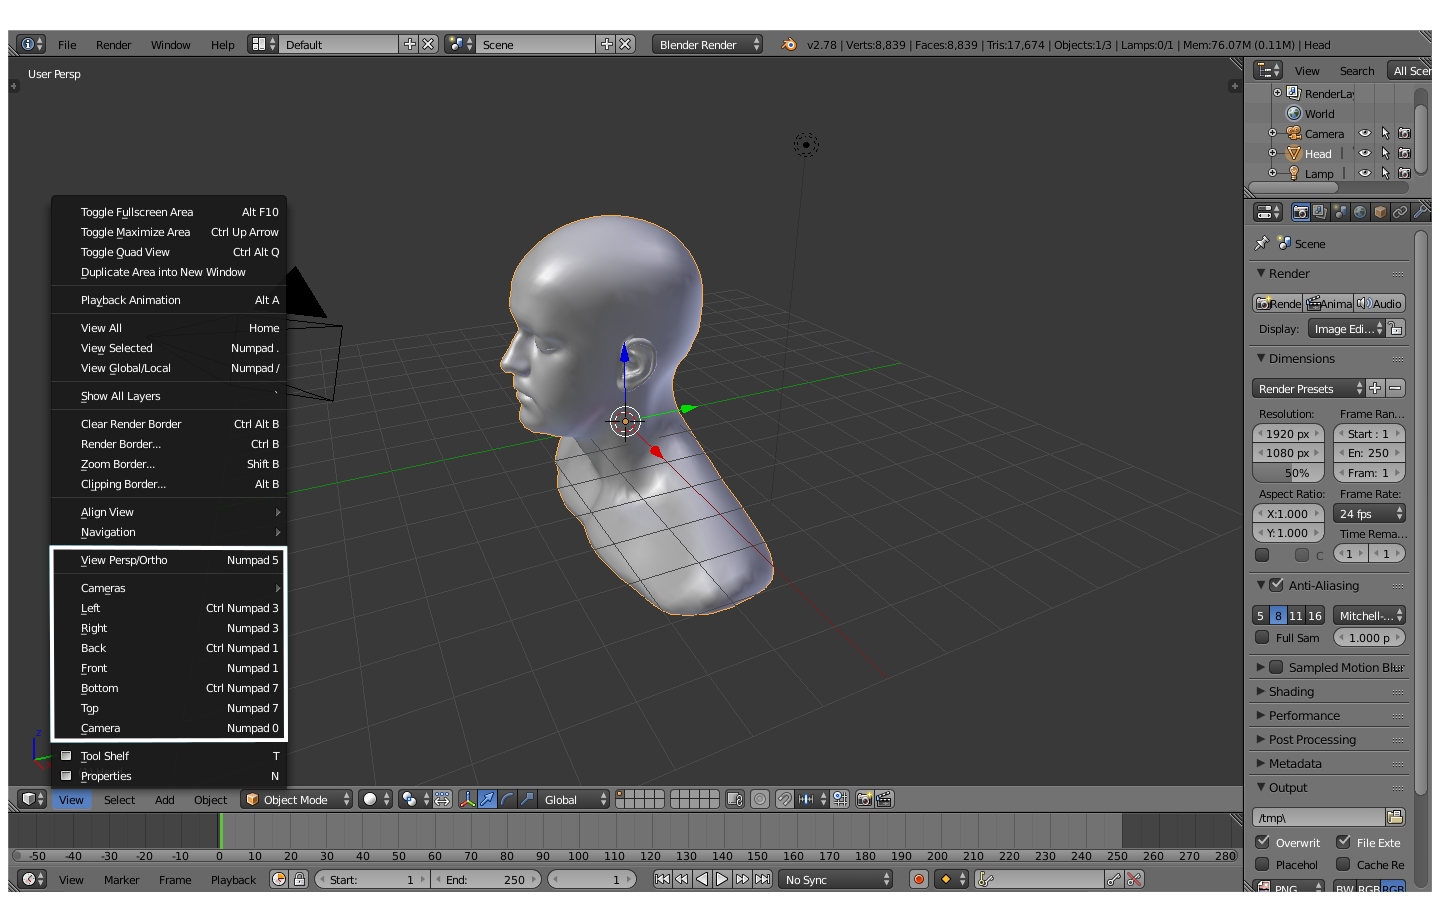Open the Object Mode dropdown
This screenshot has width=1440, height=900.
[x=295, y=799]
